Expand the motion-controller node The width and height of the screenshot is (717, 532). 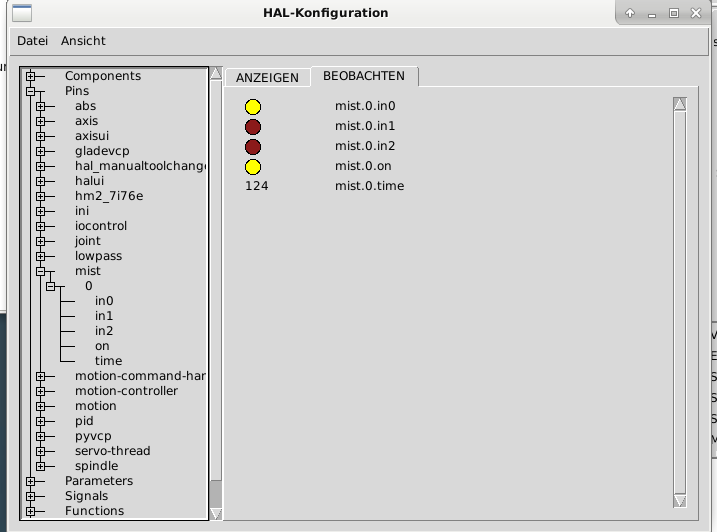point(40,391)
